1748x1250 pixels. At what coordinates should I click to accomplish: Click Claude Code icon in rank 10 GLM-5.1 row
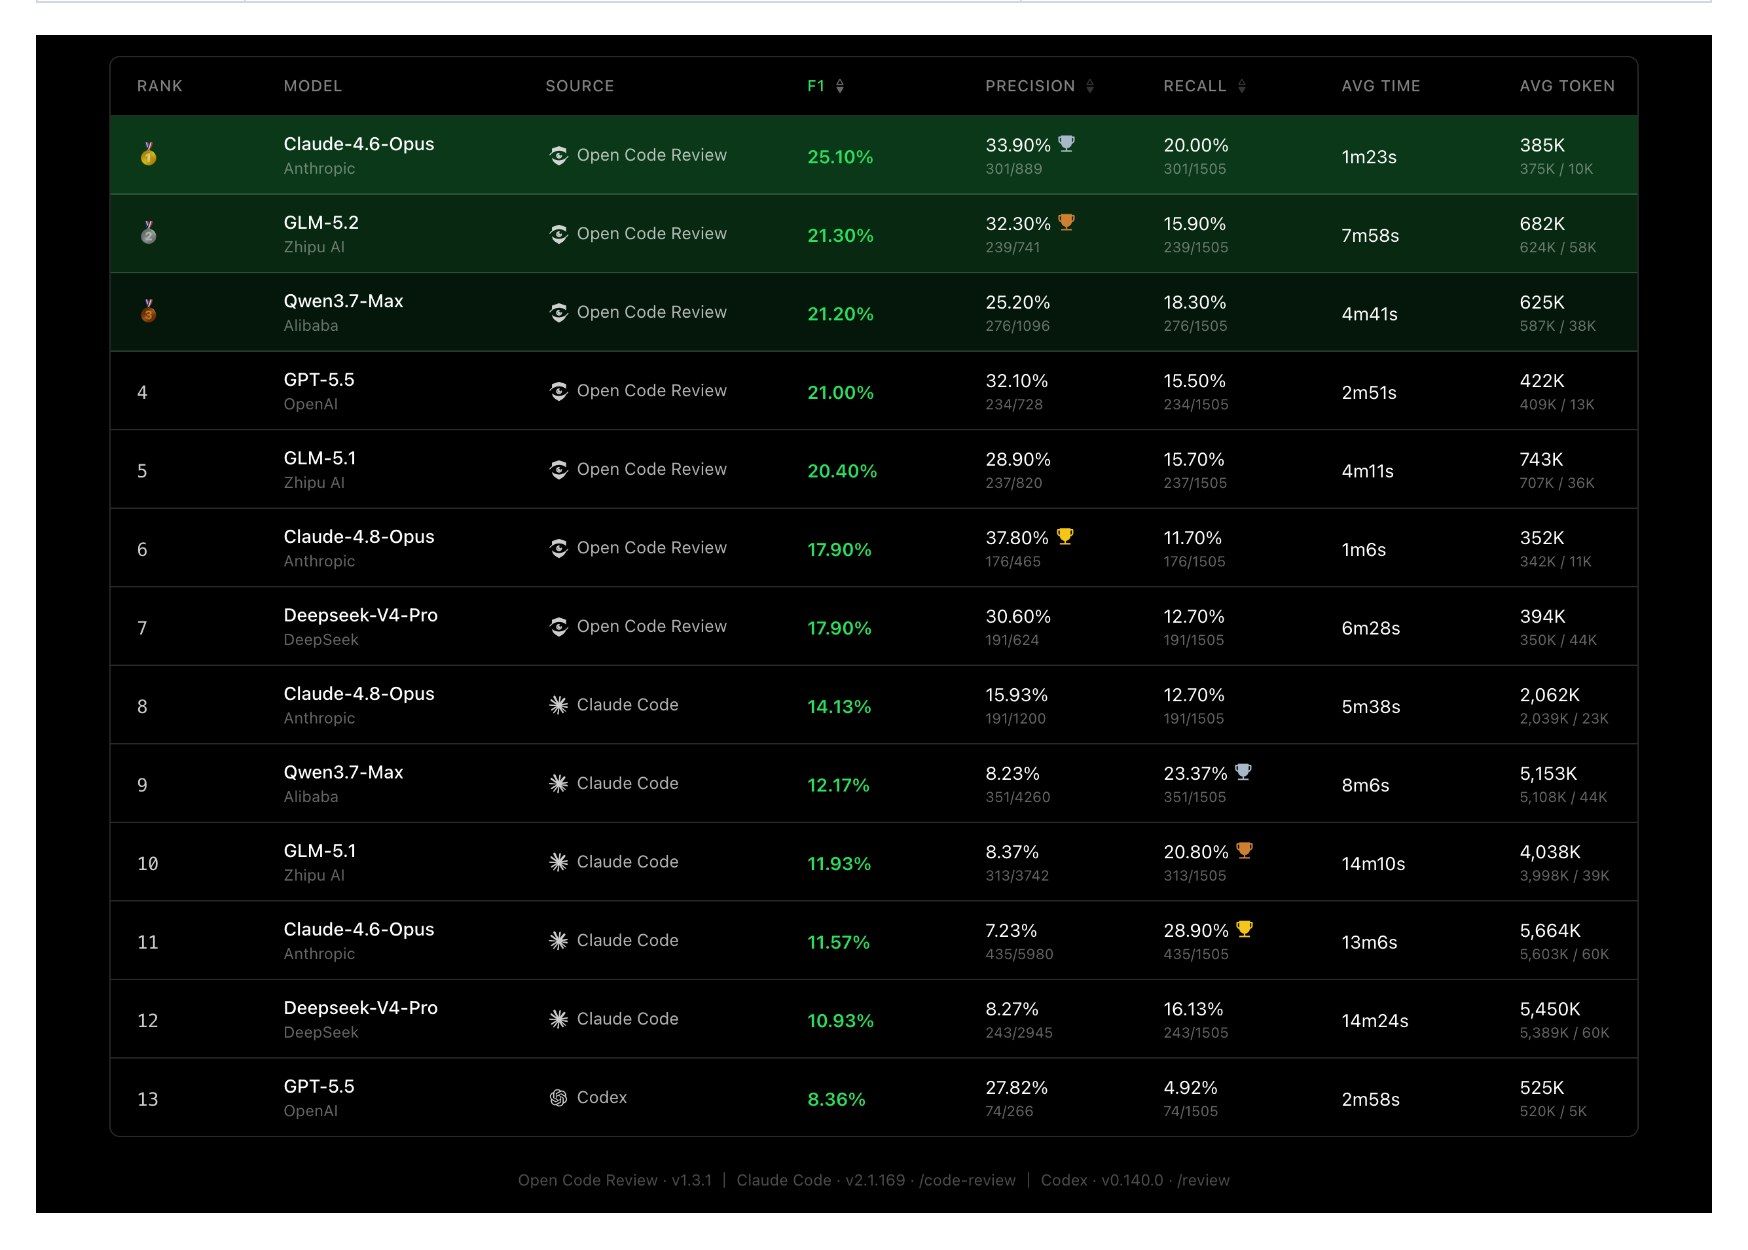point(559,862)
